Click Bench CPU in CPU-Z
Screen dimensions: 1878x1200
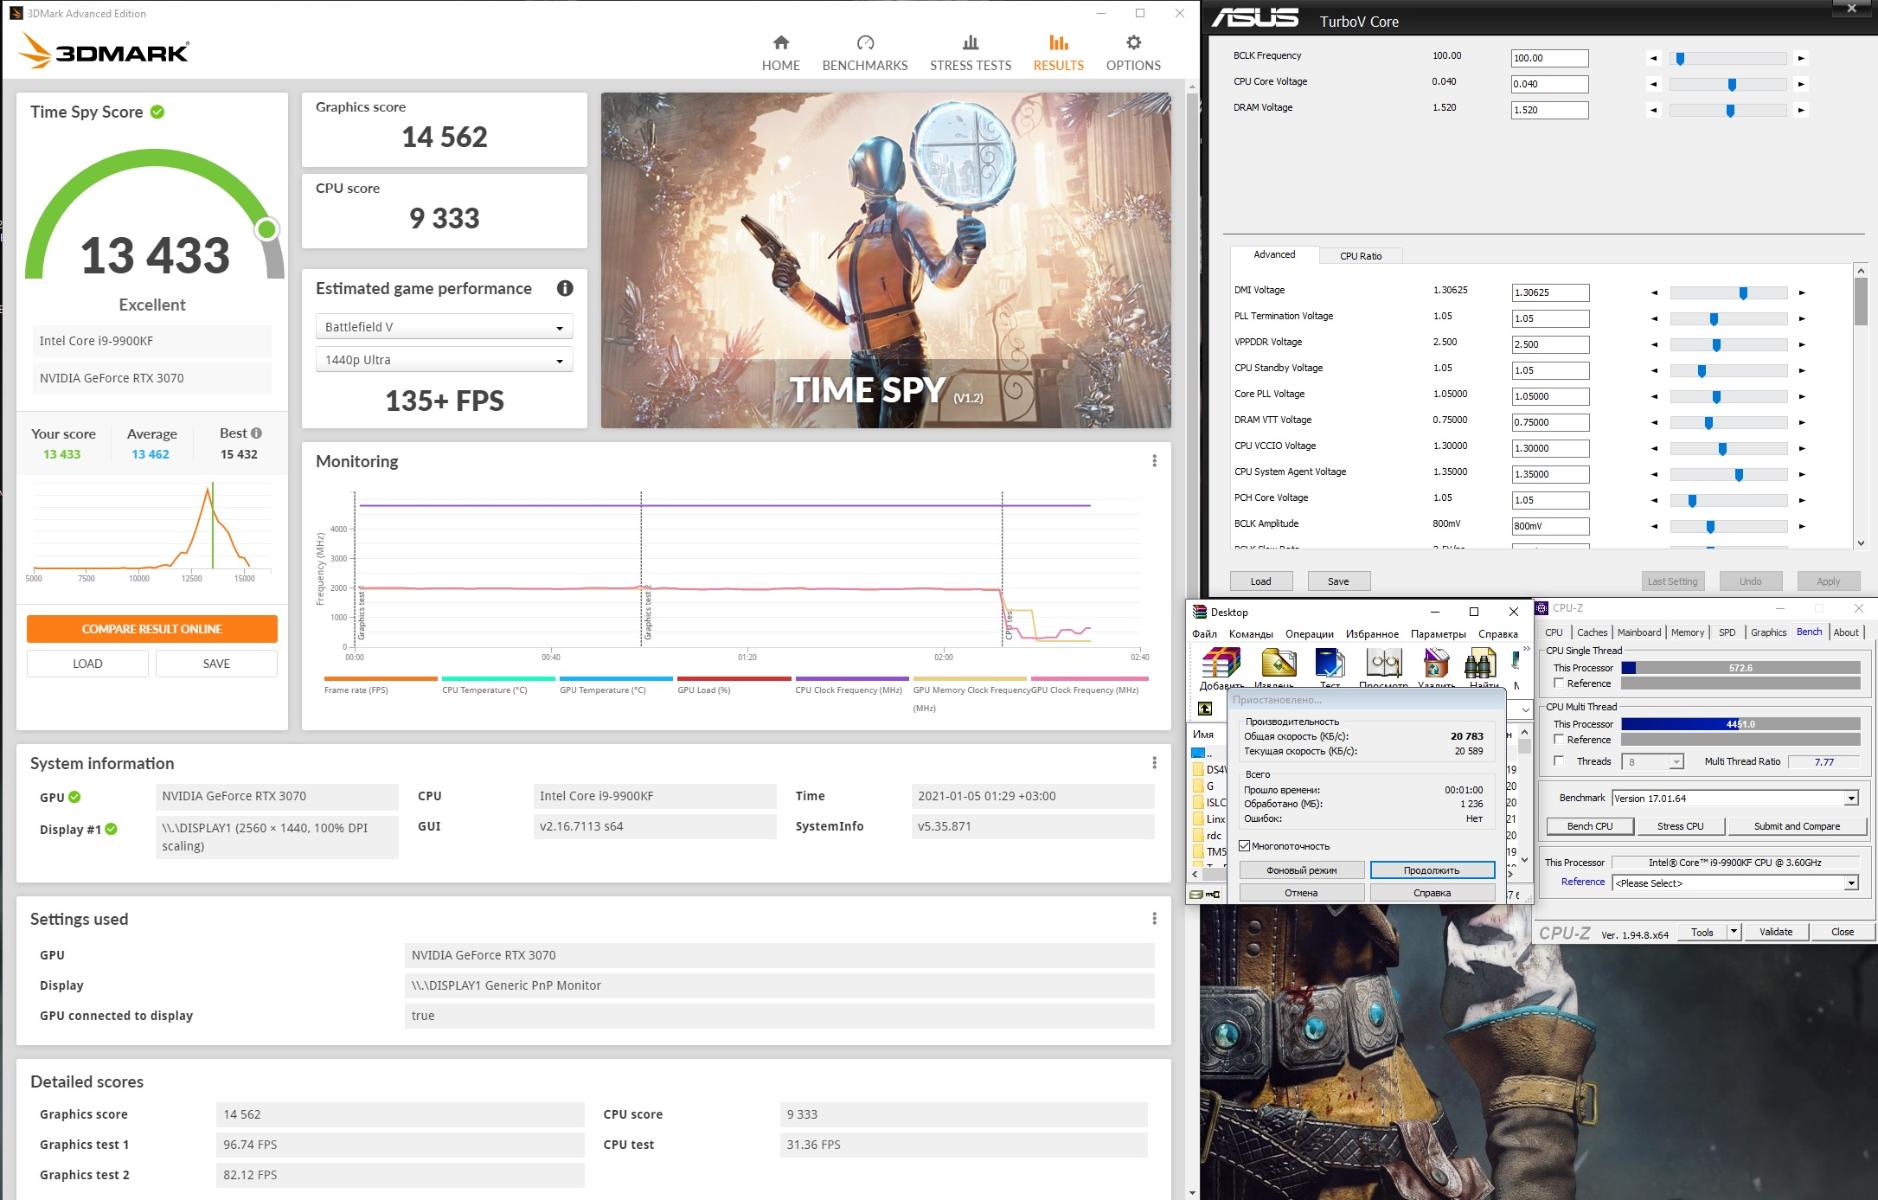(1590, 826)
